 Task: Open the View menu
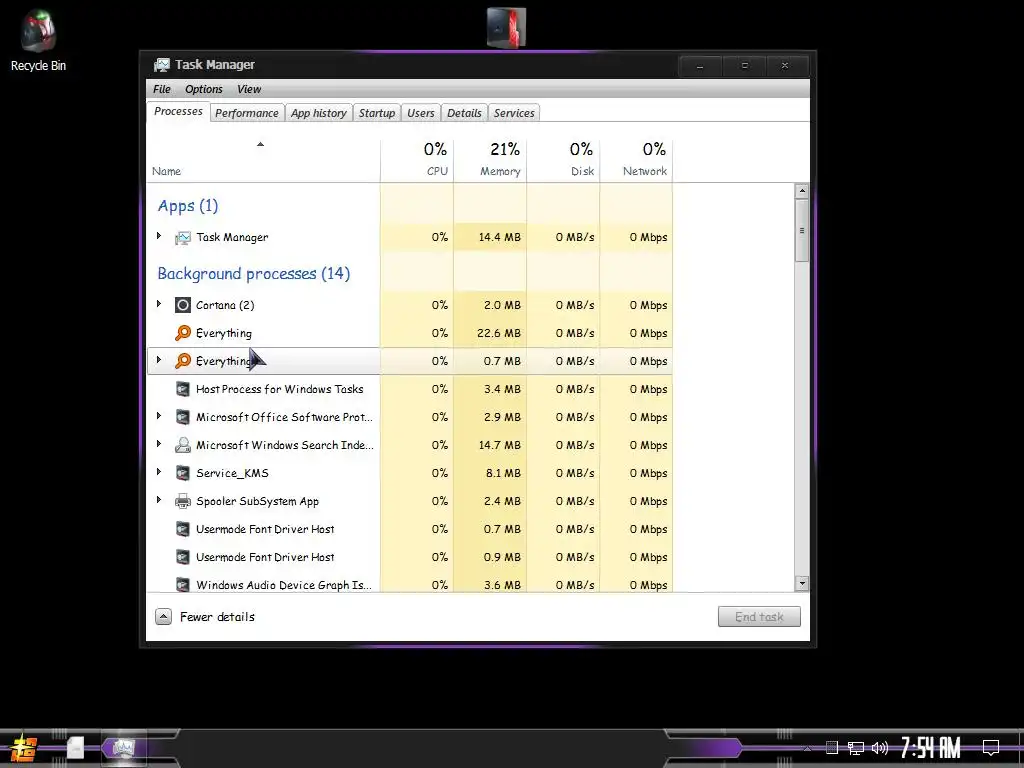(x=249, y=89)
